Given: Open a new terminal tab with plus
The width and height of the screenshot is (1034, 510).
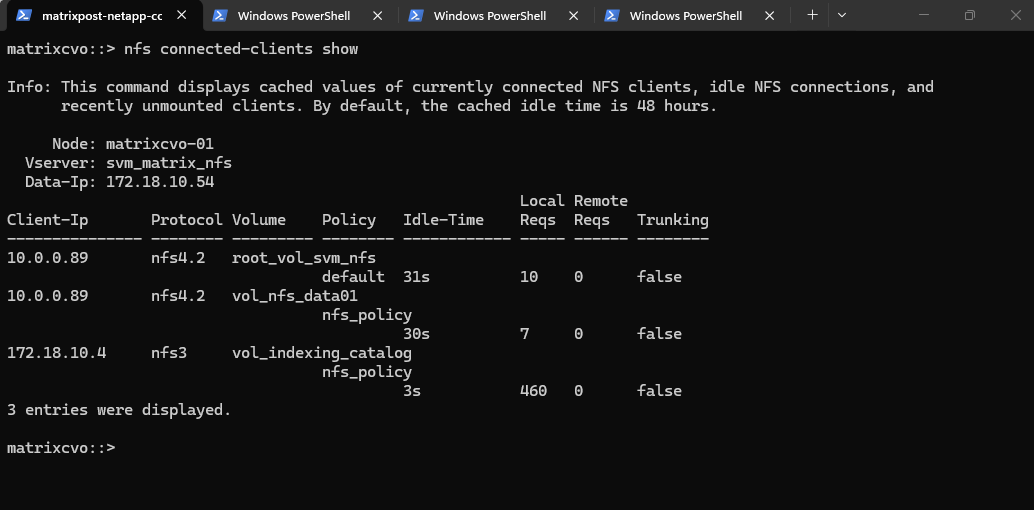Looking at the screenshot, I should (812, 15).
